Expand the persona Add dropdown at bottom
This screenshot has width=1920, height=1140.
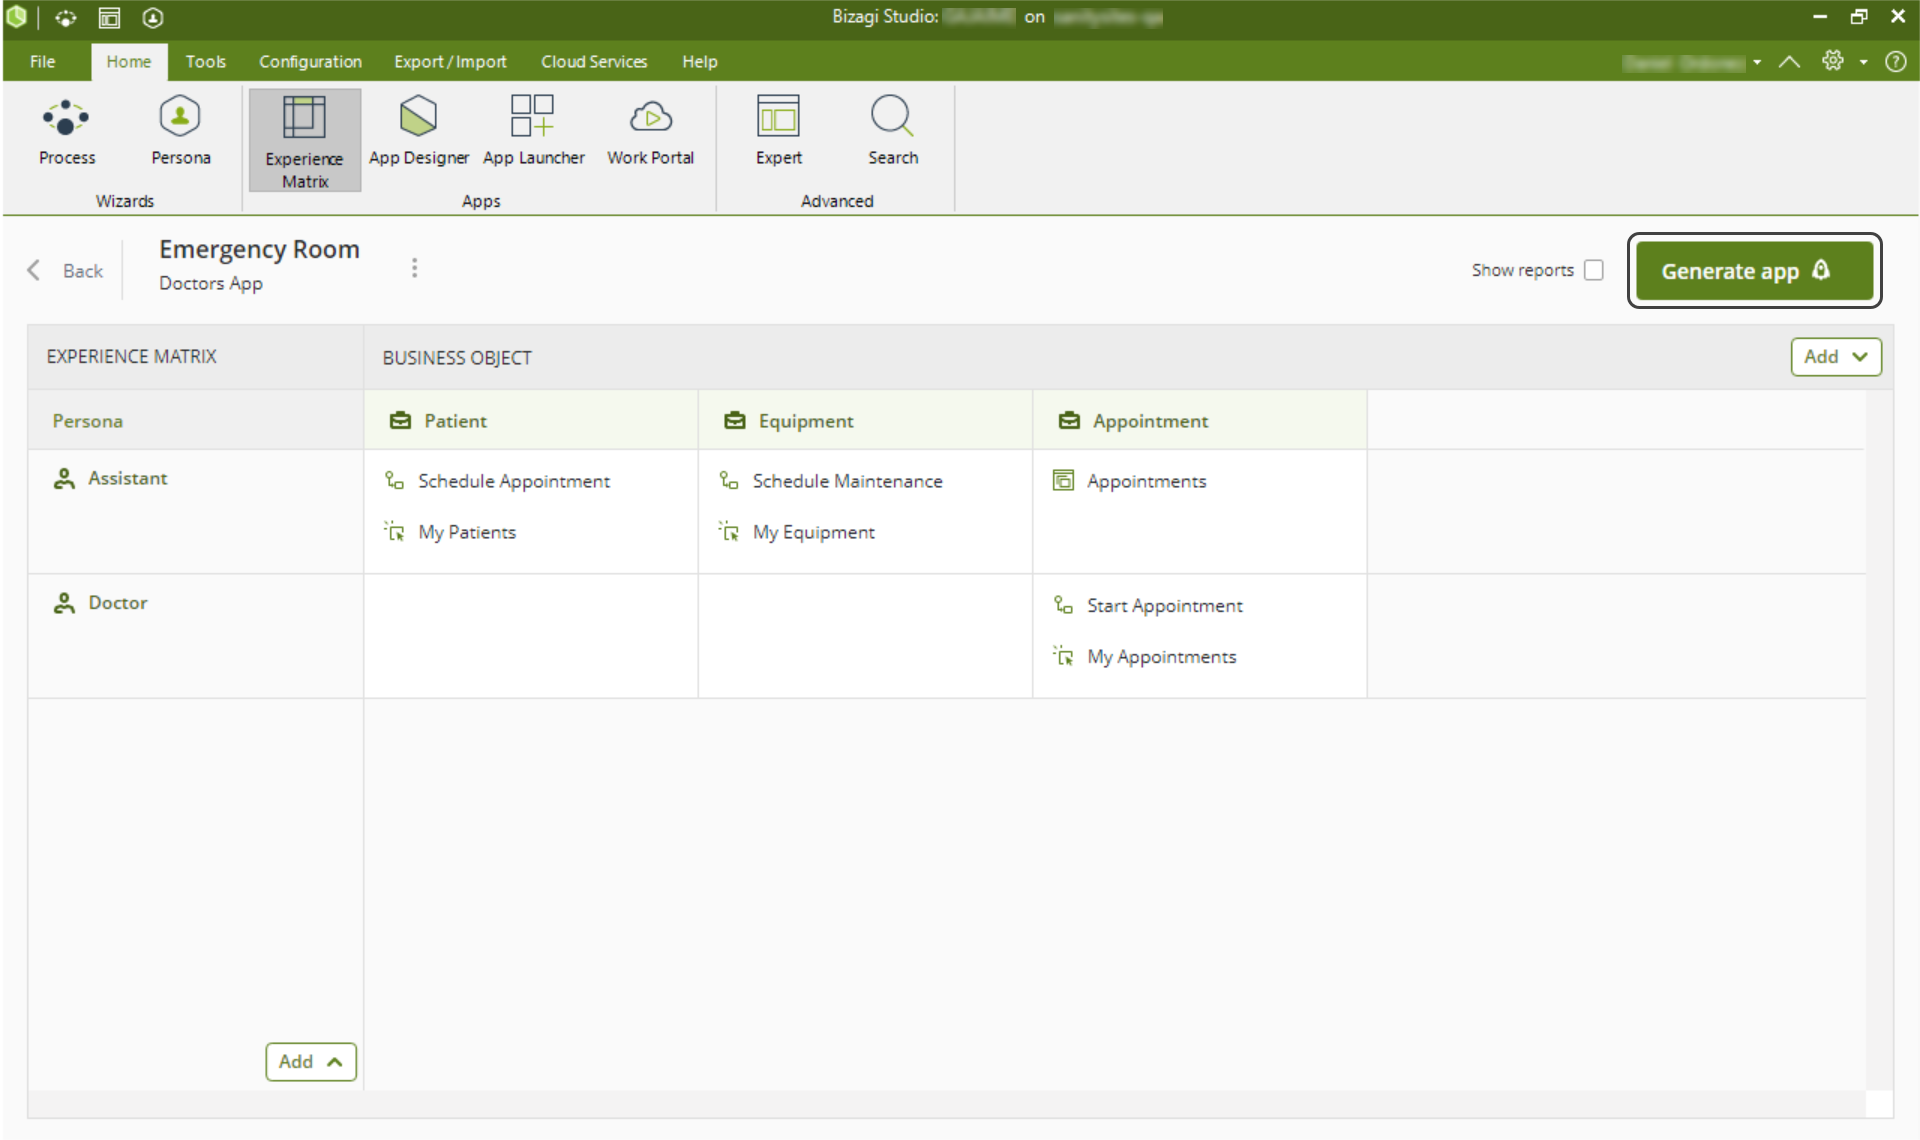click(x=311, y=1062)
